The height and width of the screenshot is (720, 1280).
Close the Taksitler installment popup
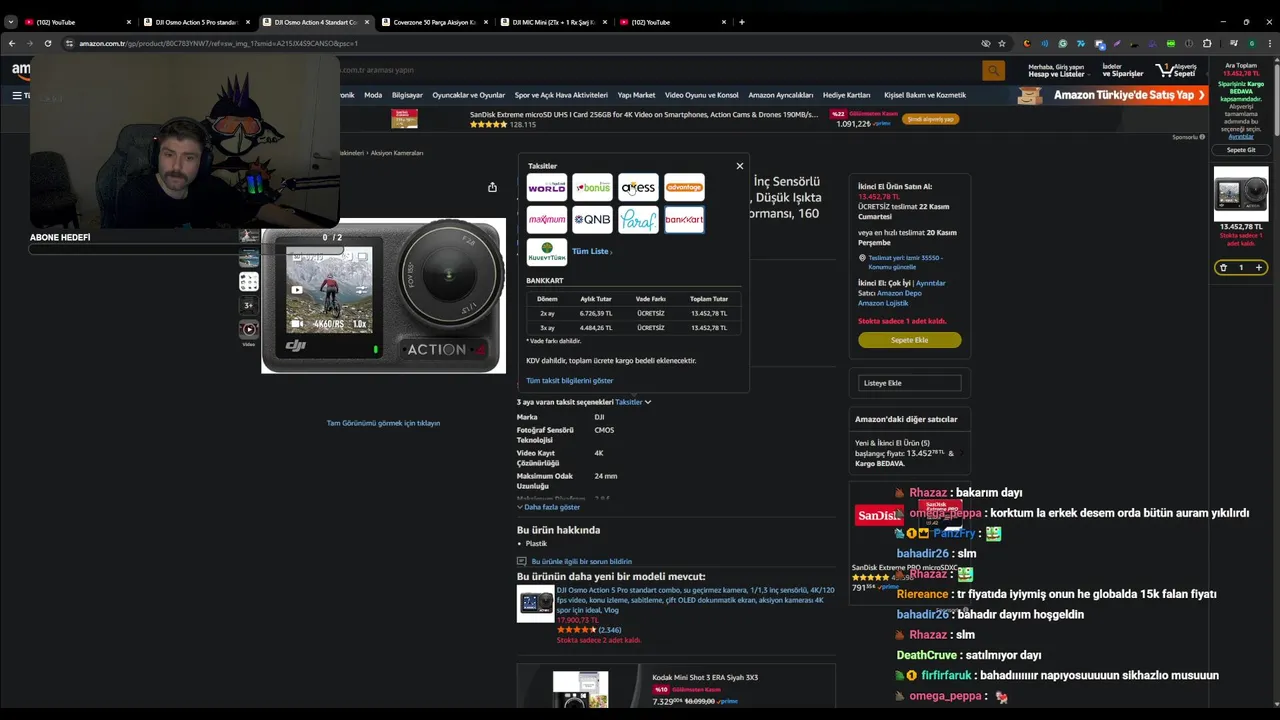(x=740, y=166)
